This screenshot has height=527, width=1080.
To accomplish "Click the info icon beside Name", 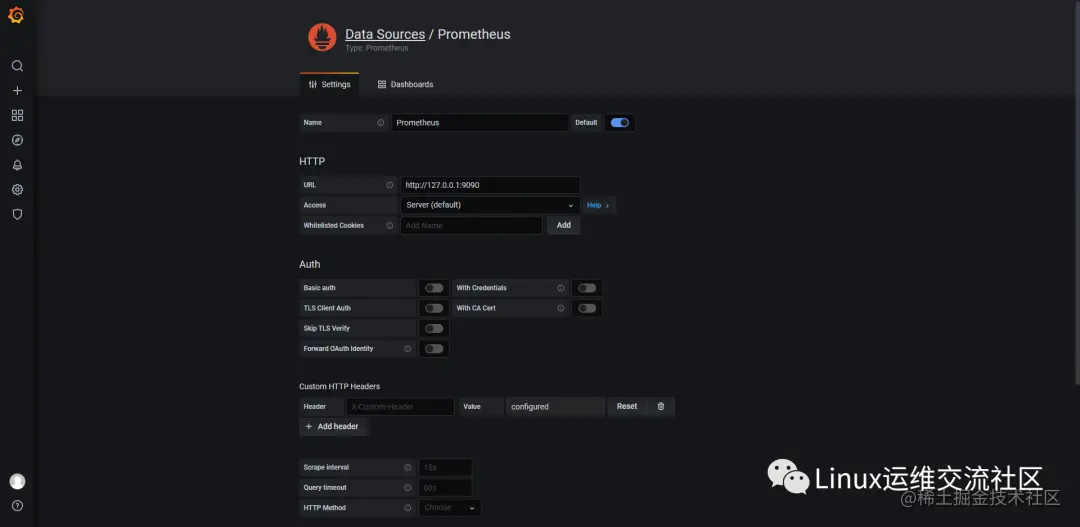I will click(x=381, y=123).
